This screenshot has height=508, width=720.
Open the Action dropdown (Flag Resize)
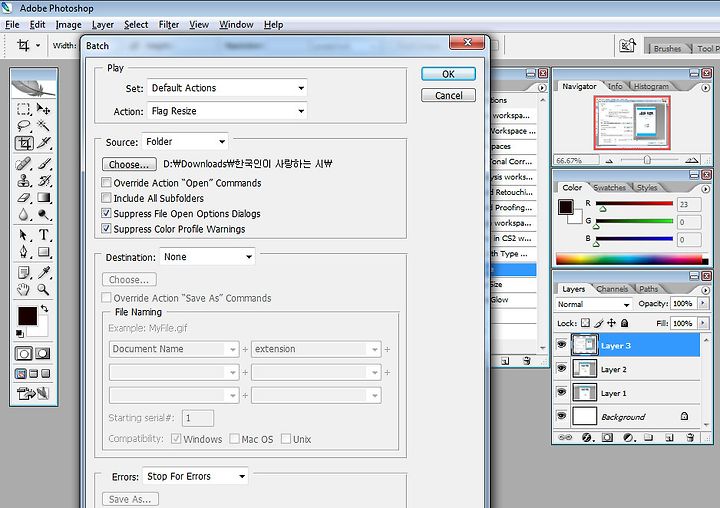227,111
